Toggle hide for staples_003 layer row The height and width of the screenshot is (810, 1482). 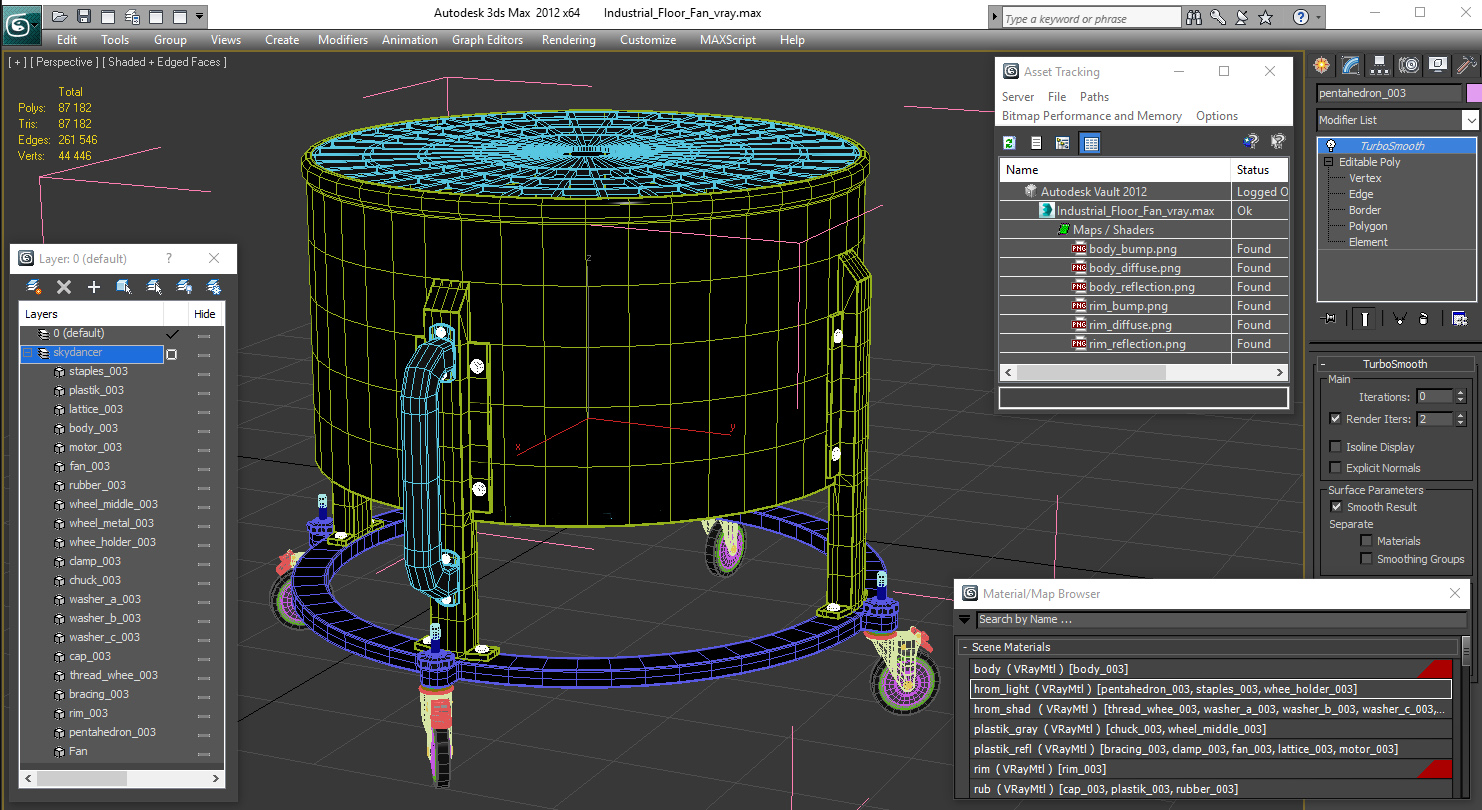click(204, 373)
